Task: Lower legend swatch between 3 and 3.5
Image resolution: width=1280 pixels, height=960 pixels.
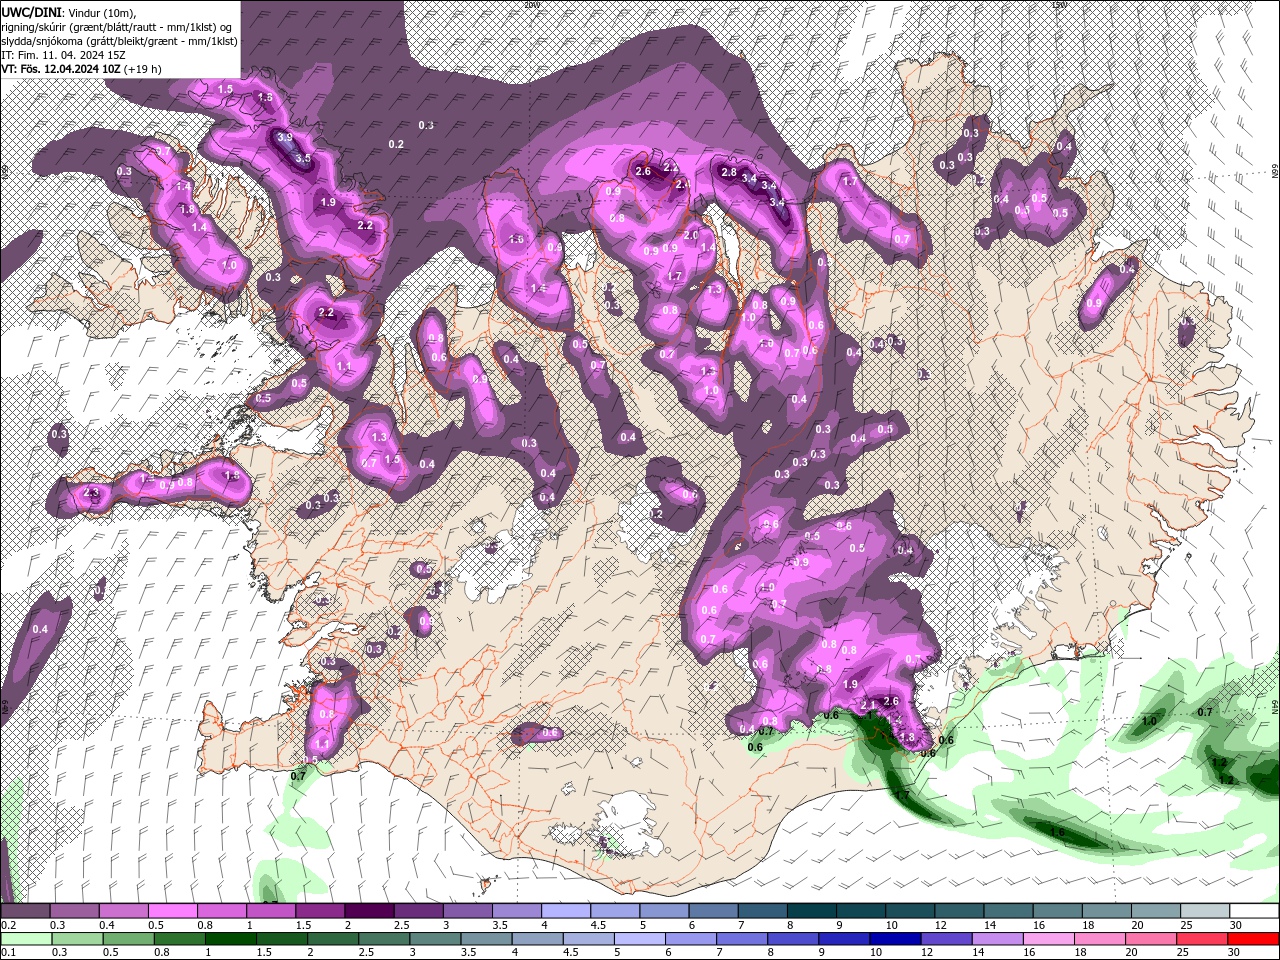Action: click(x=436, y=938)
